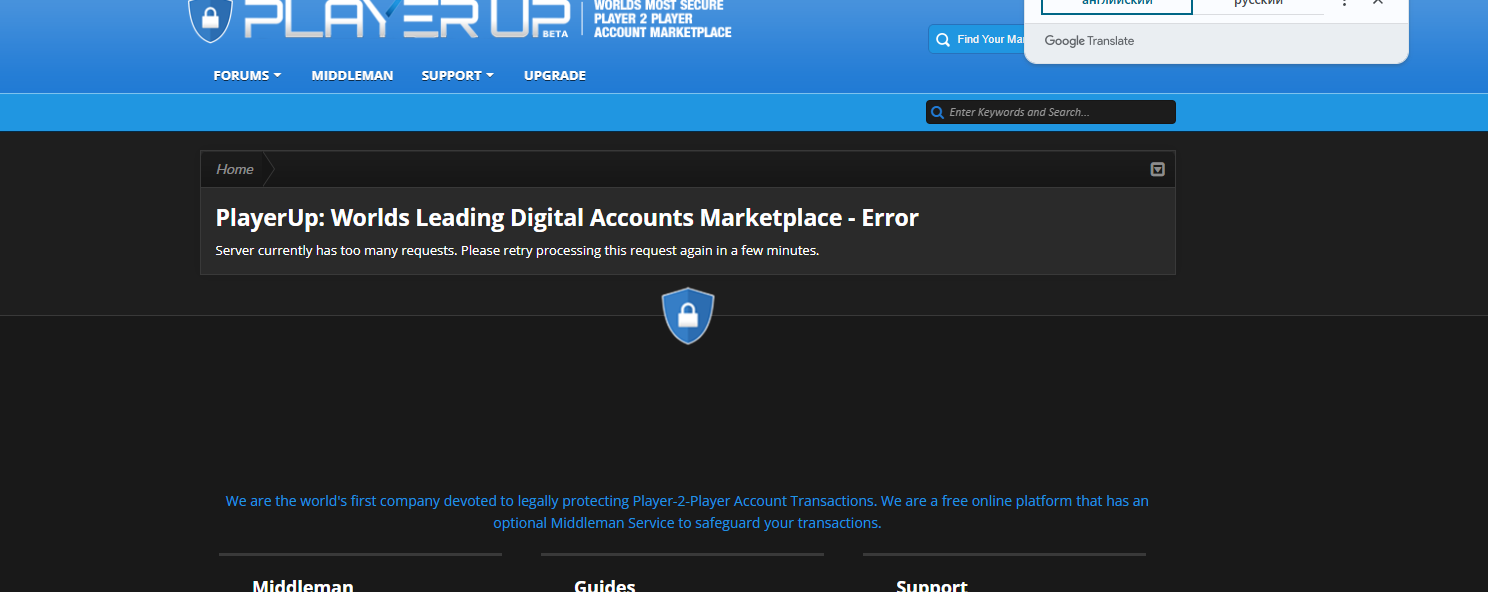Image resolution: width=1488 pixels, height=592 pixels.
Task: Click the 'Server currently has too many requests' message
Action: (x=517, y=250)
